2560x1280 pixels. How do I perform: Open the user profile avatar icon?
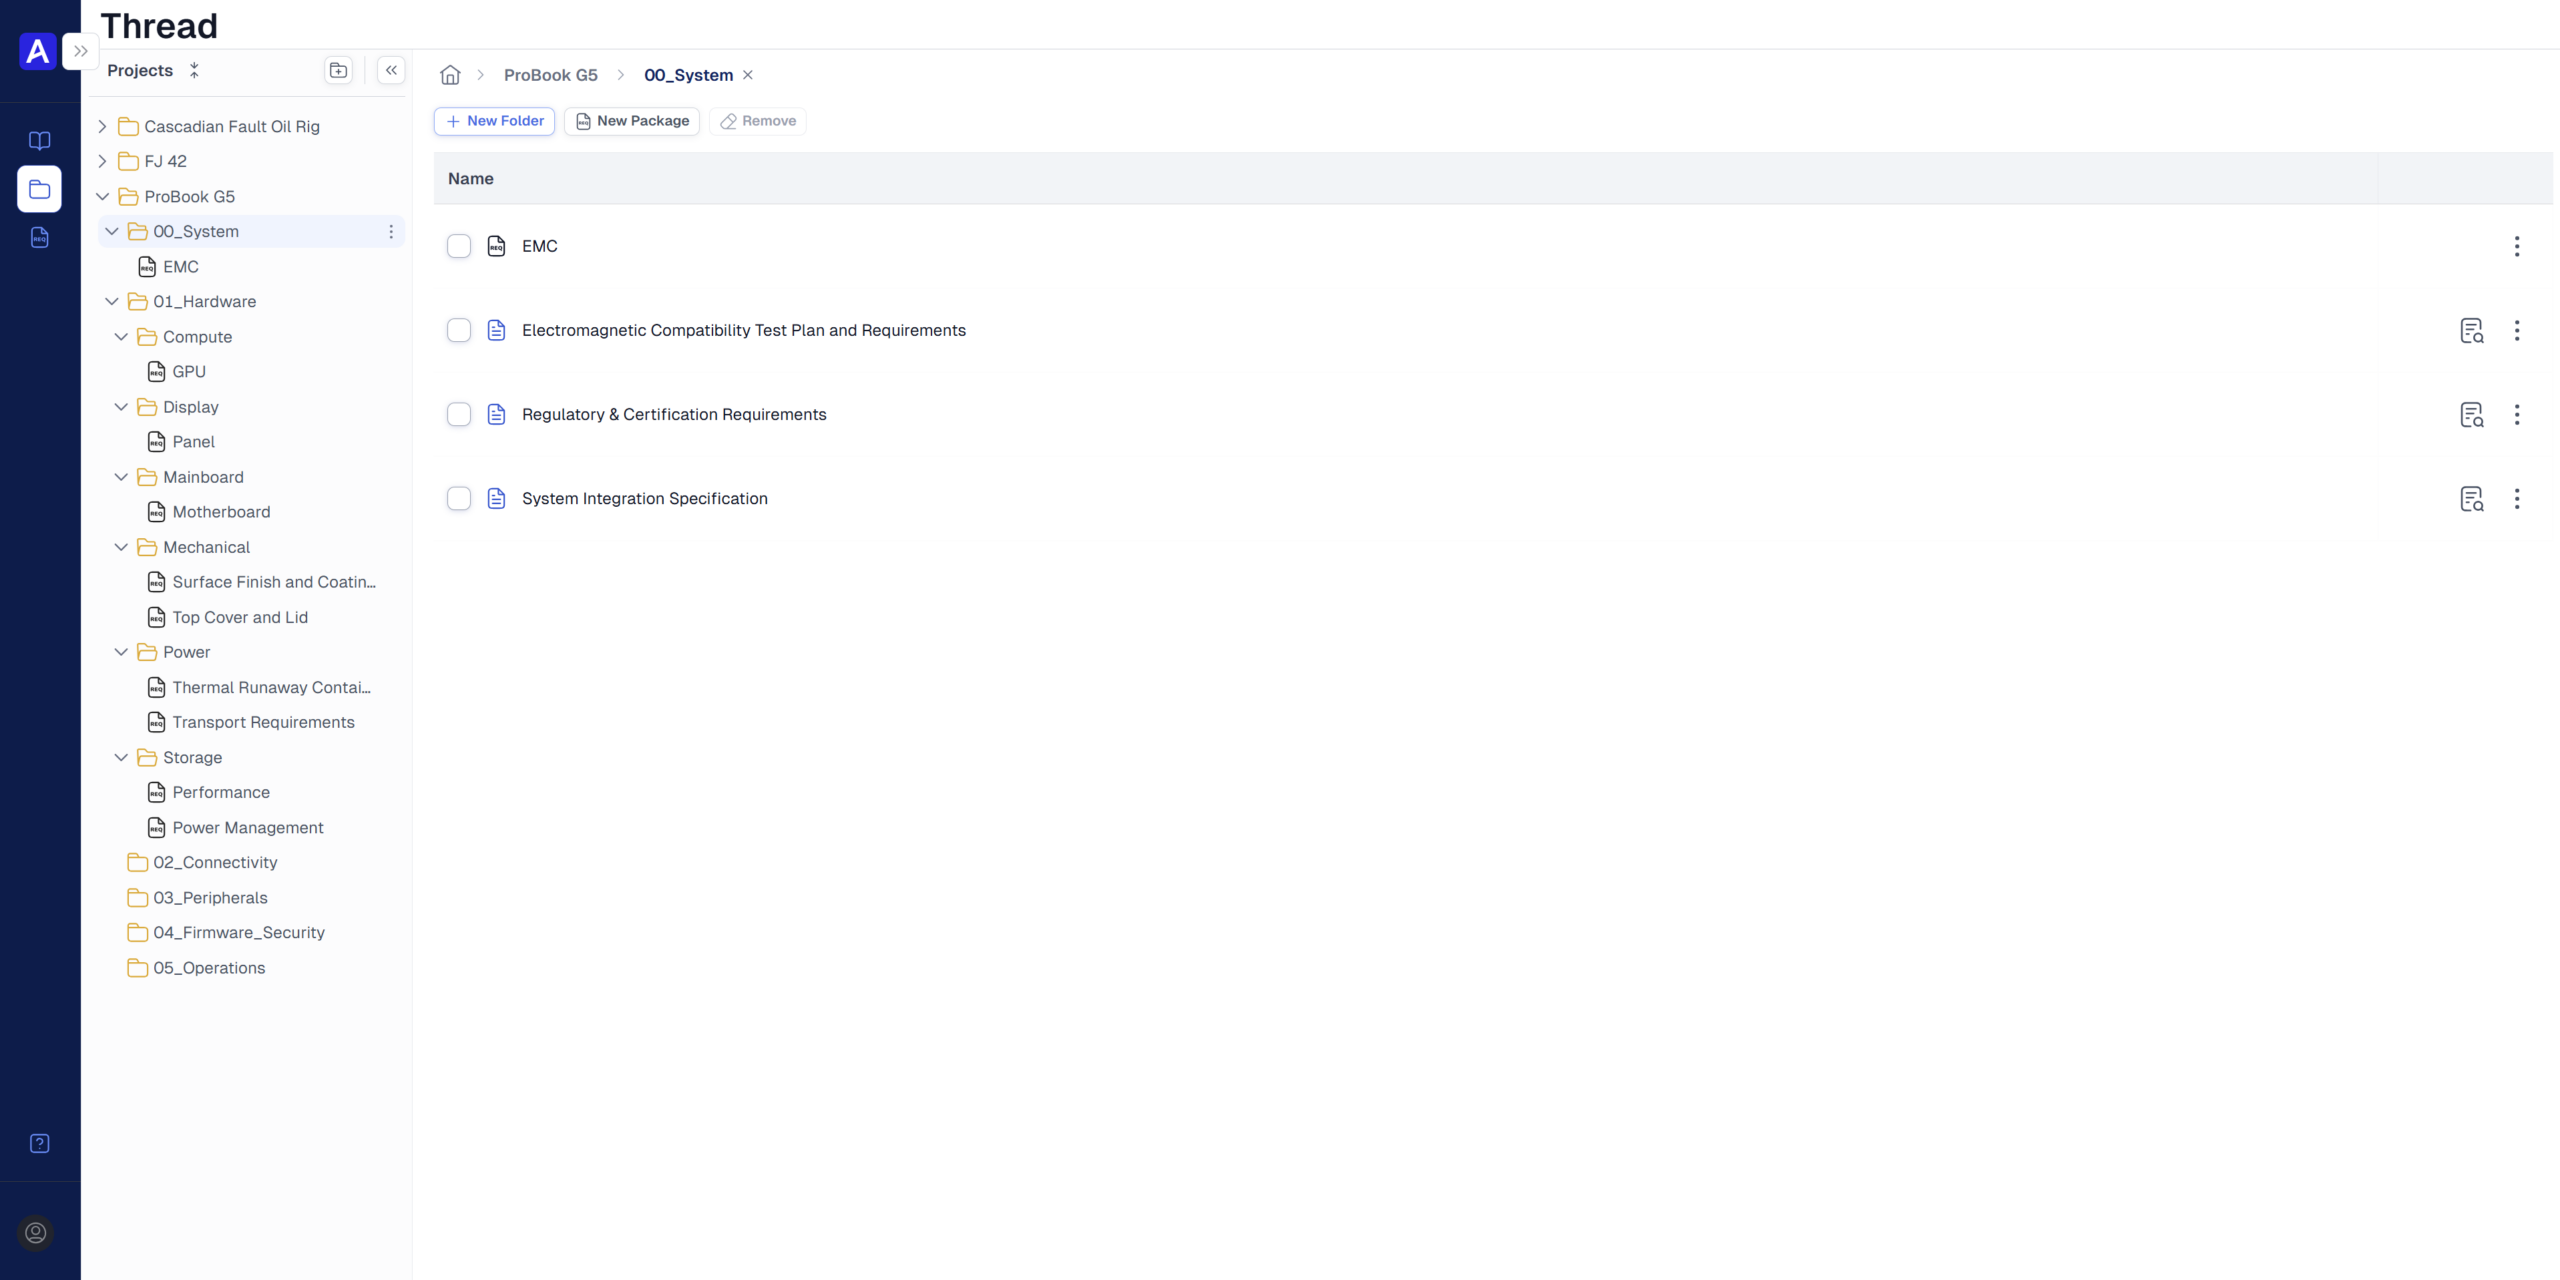(x=36, y=1232)
